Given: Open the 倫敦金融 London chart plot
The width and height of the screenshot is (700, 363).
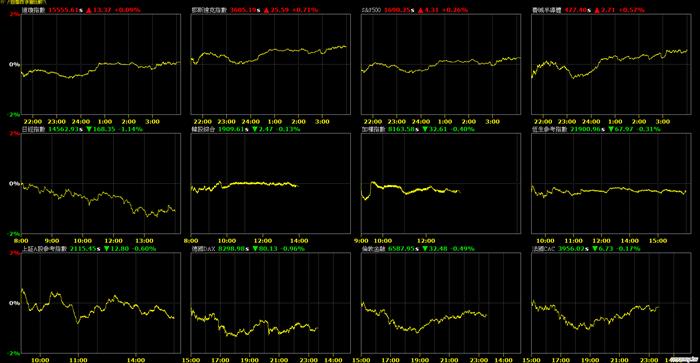Looking at the screenshot, I should (441, 303).
